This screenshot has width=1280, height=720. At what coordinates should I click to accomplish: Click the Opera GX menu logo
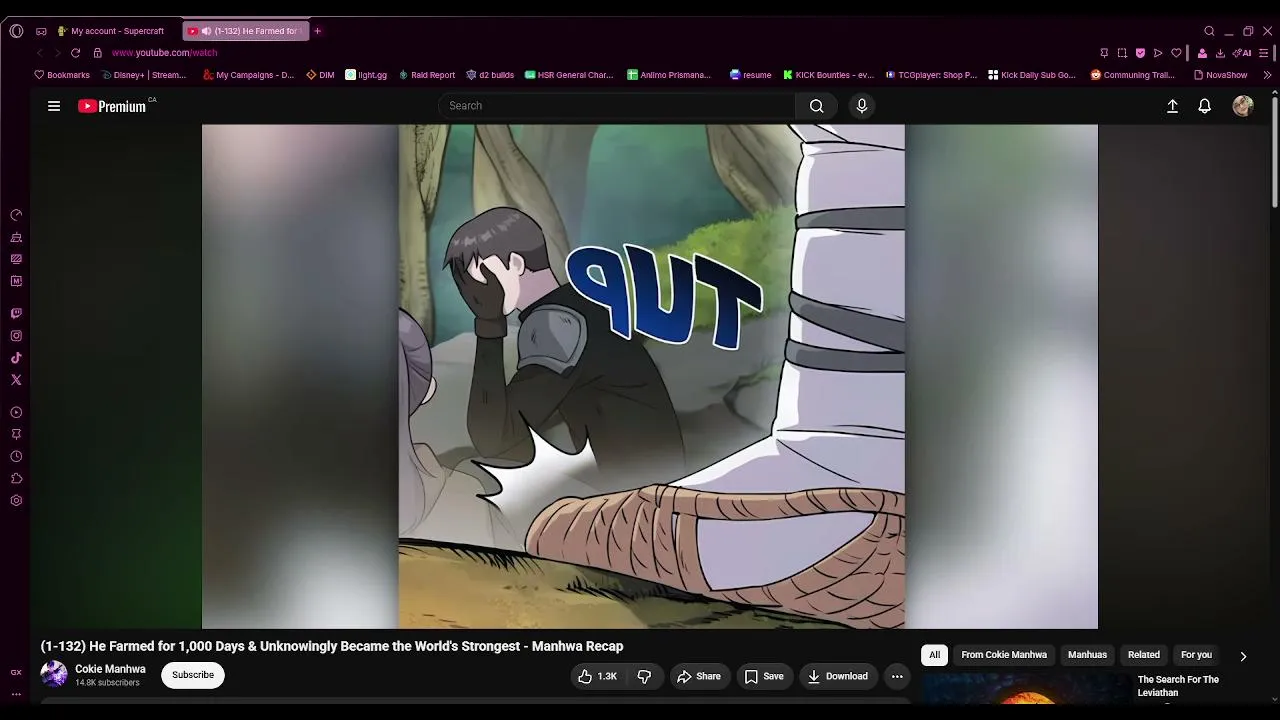coord(16,31)
